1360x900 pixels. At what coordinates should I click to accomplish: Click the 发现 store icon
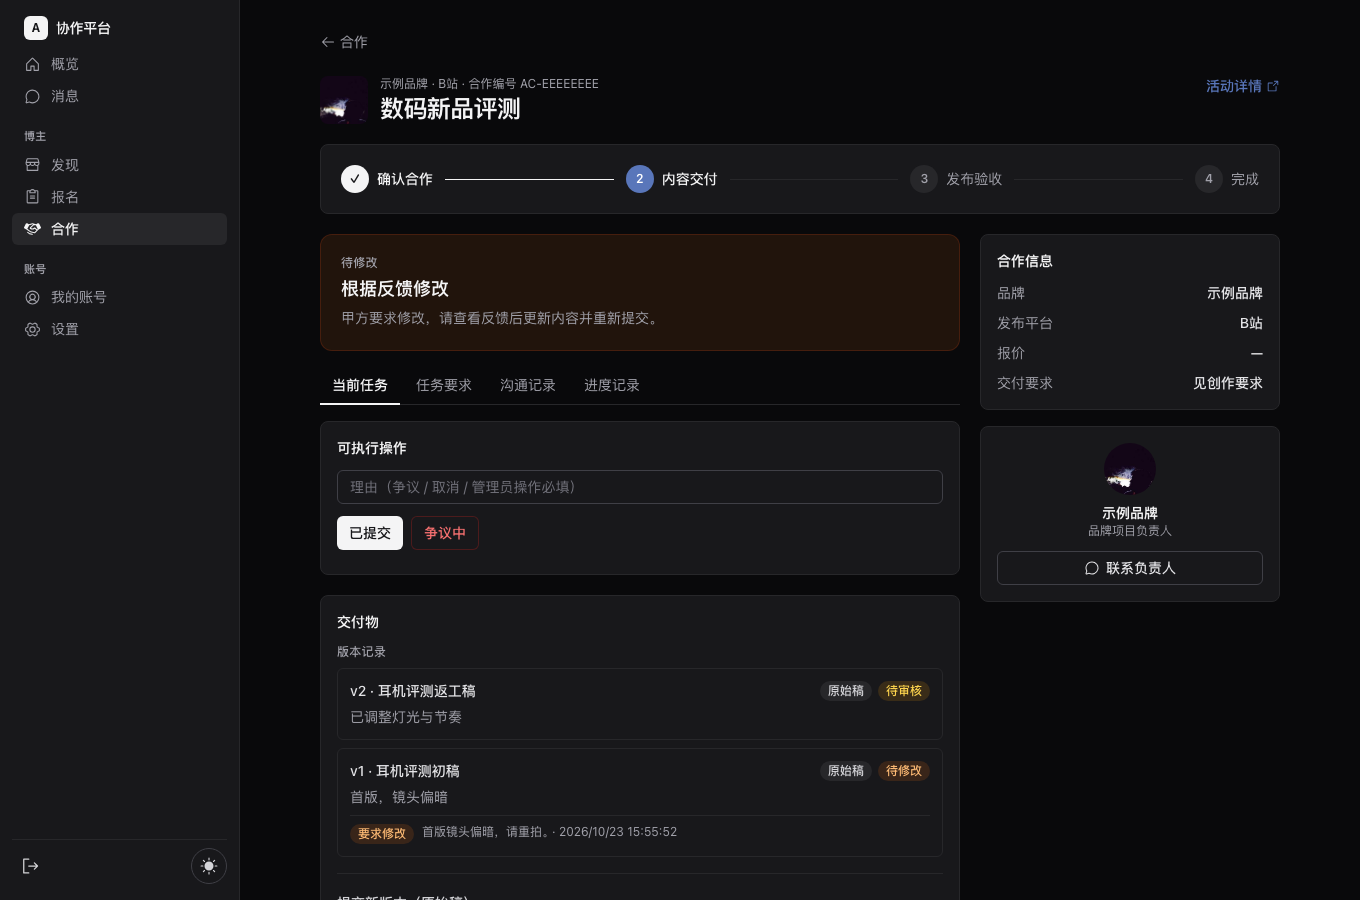[x=32, y=165]
